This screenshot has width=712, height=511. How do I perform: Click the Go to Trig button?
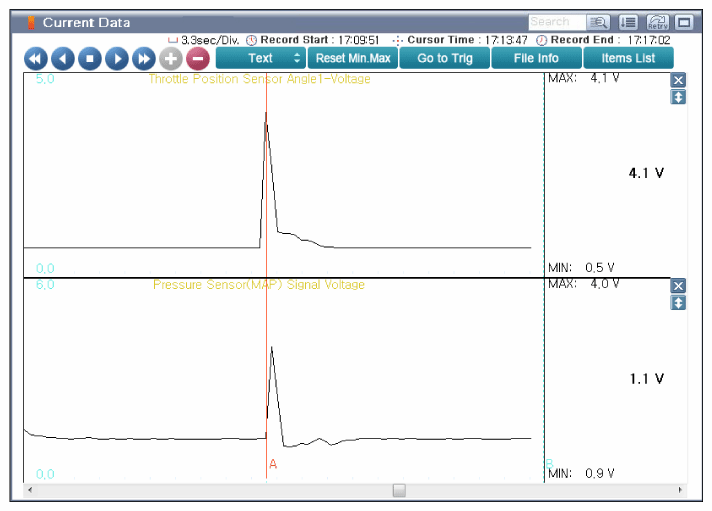(x=445, y=58)
